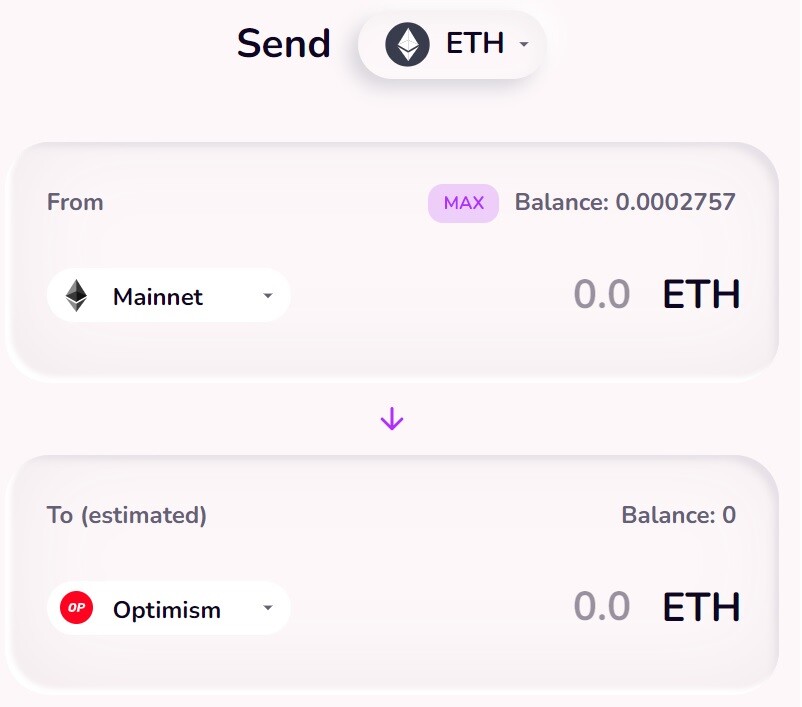Open the ETH token dropdown caret
The width and height of the screenshot is (802, 707).
click(523, 45)
